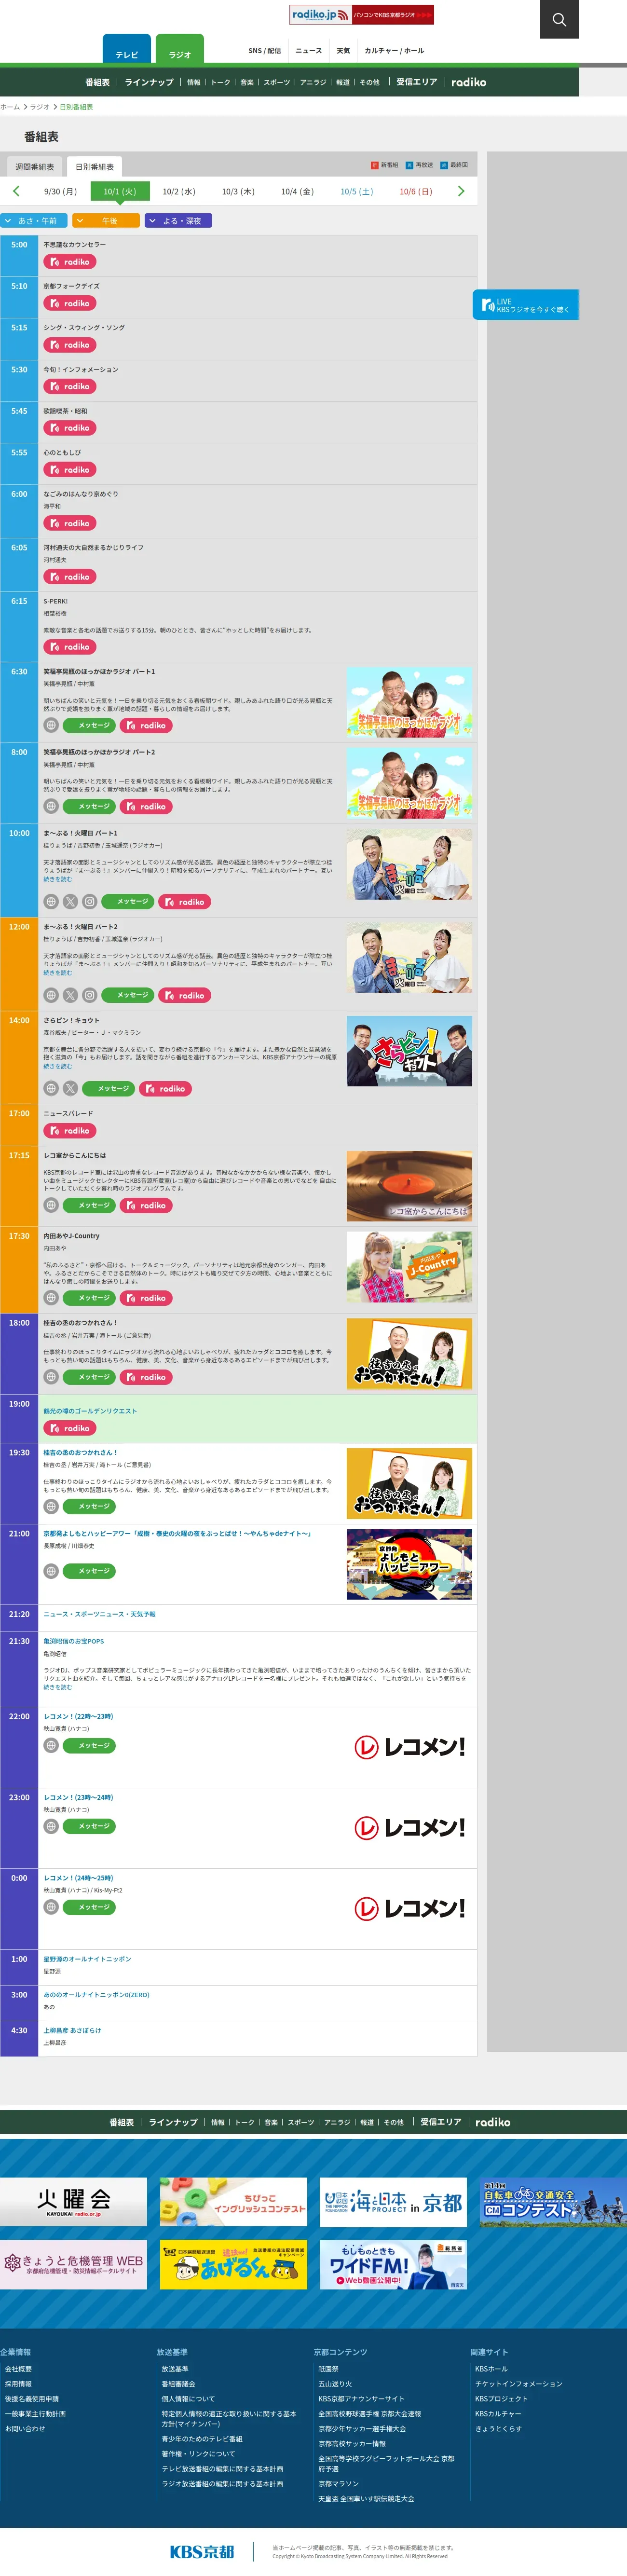This screenshot has width=627, height=2576.
Task: Open globe icon for ま〜ぶる！火曜日 パート2
Action: pyautogui.click(x=51, y=995)
